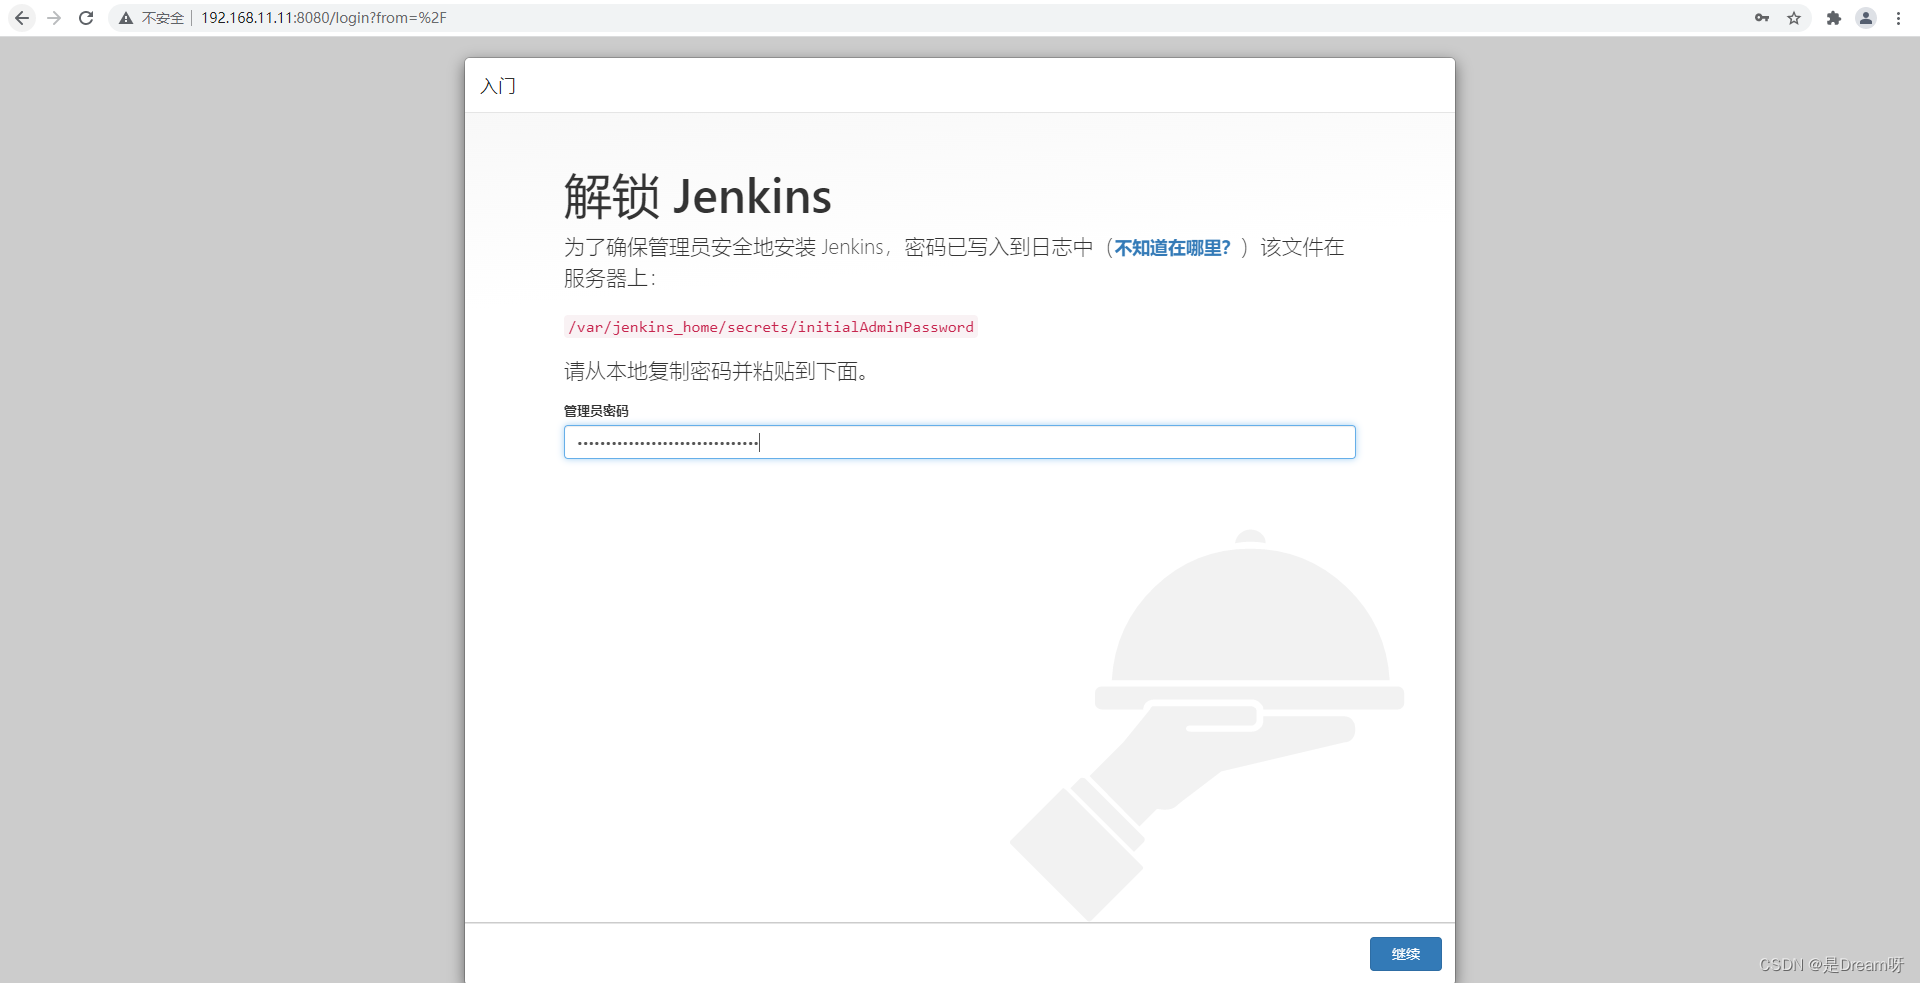1920x983 pixels.
Task: Click the forward navigation arrow
Action: pyautogui.click(x=54, y=18)
